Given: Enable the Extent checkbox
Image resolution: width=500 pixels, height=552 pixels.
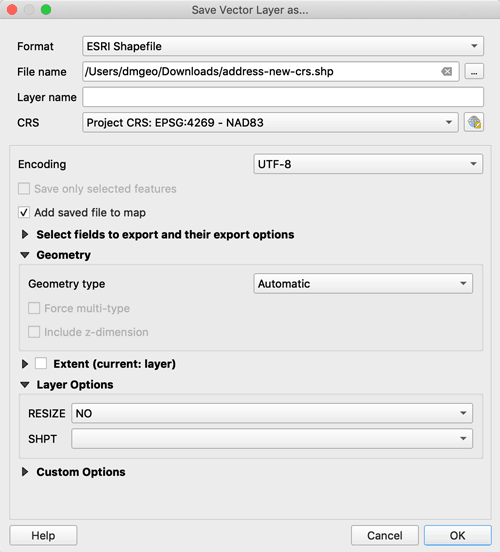Looking at the screenshot, I should [41, 363].
